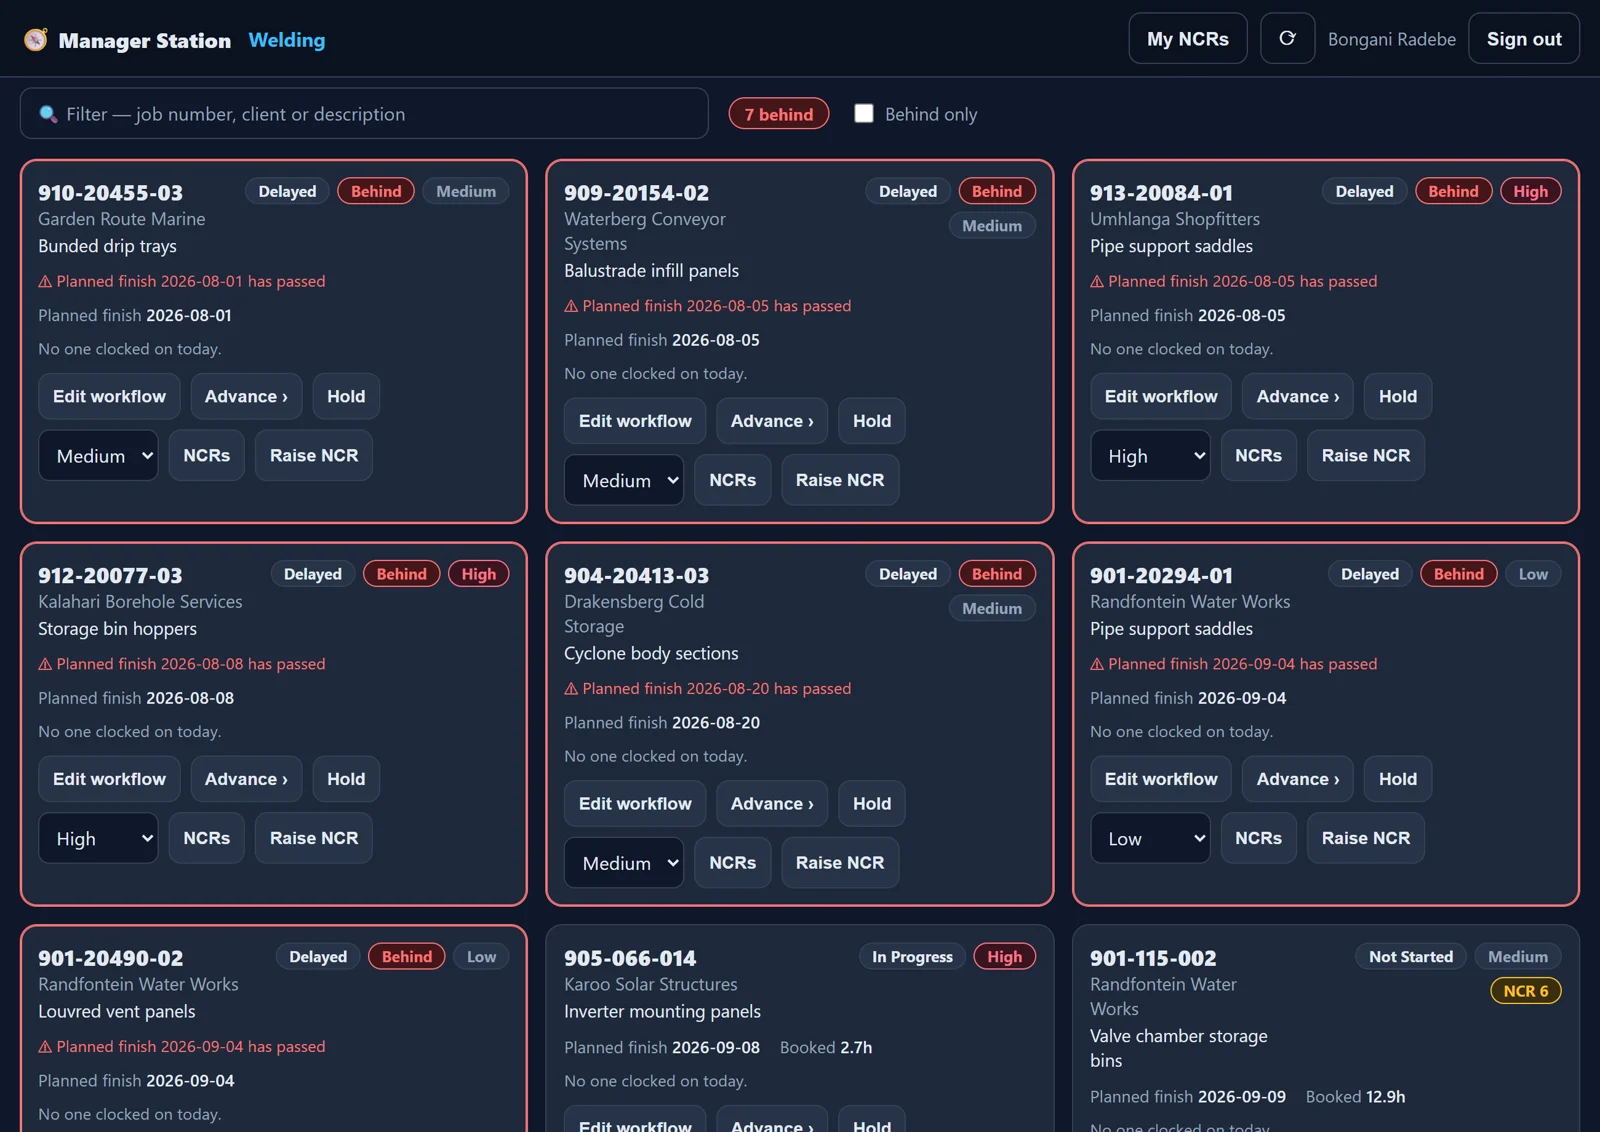View NCRs for job 910-20455-03
1600x1132 pixels.
pyautogui.click(x=207, y=455)
